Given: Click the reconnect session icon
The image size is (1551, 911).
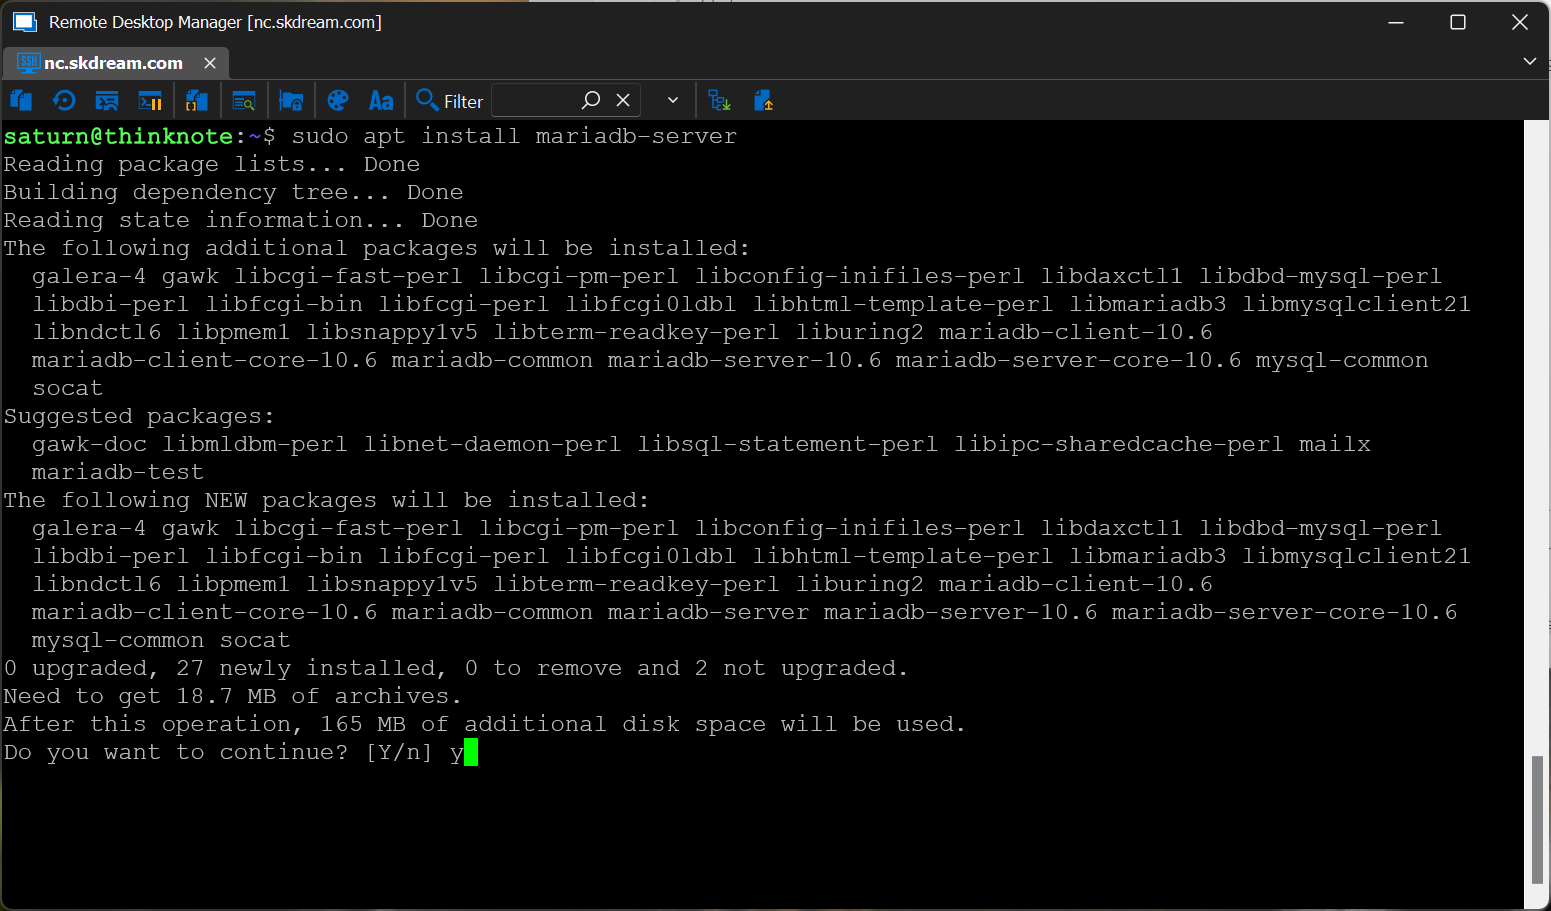Looking at the screenshot, I should click(64, 100).
